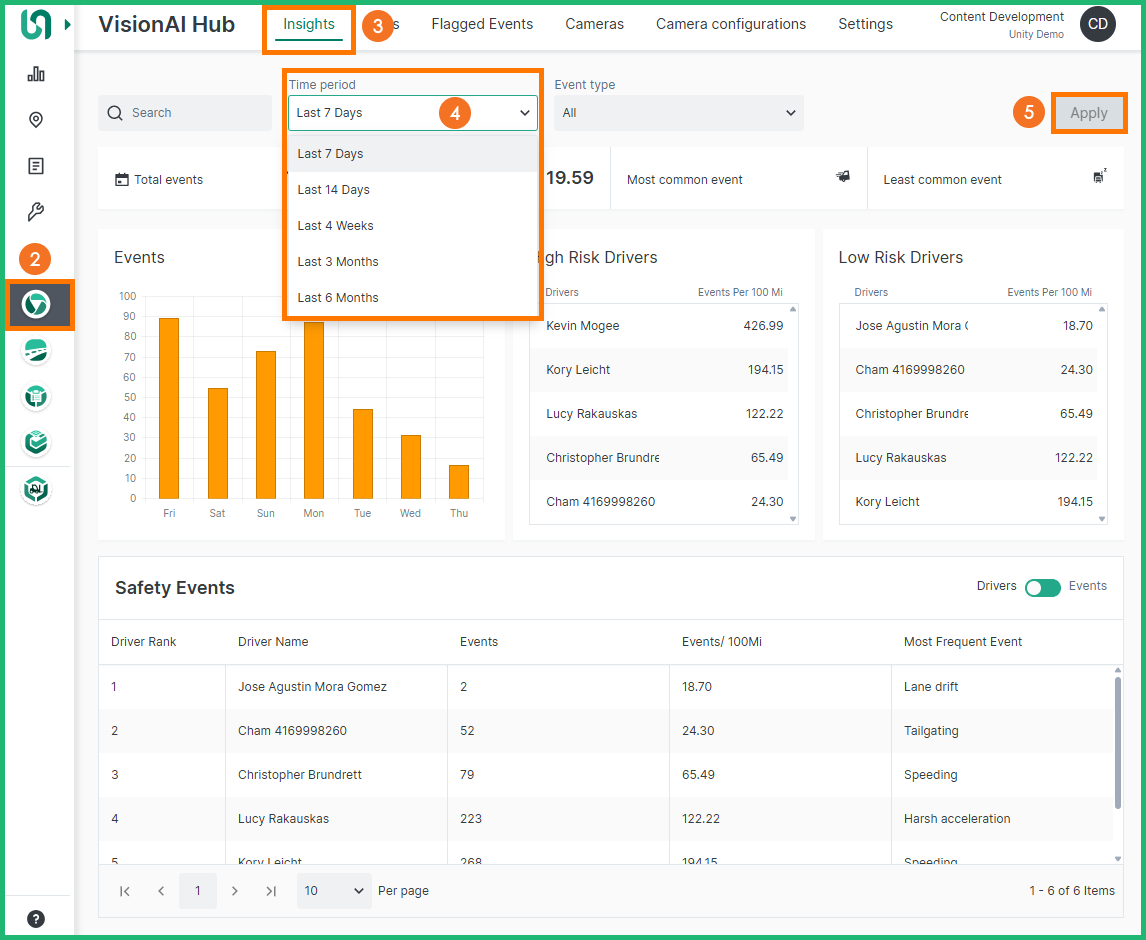Click the map location pin sidebar icon
The width and height of the screenshot is (1146, 940).
click(36, 120)
